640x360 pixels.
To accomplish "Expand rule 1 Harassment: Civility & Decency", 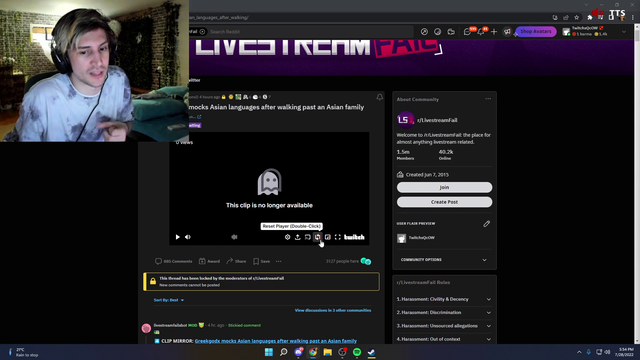I will pos(444,299).
